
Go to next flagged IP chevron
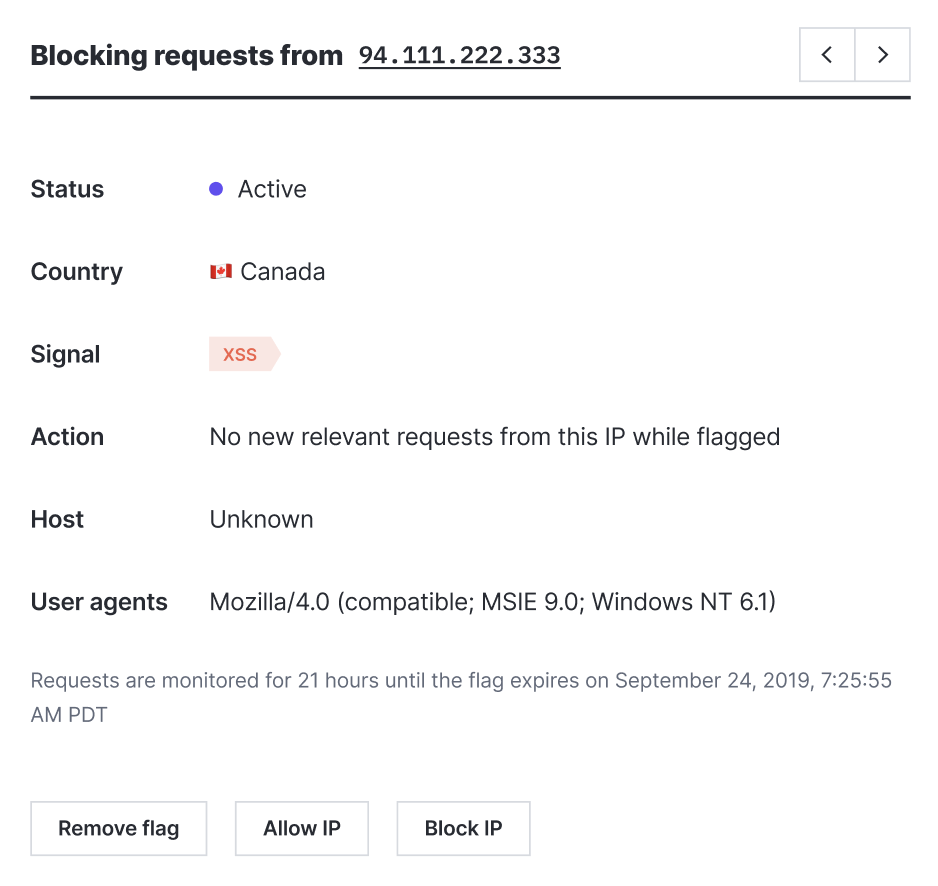tap(882, 54)
